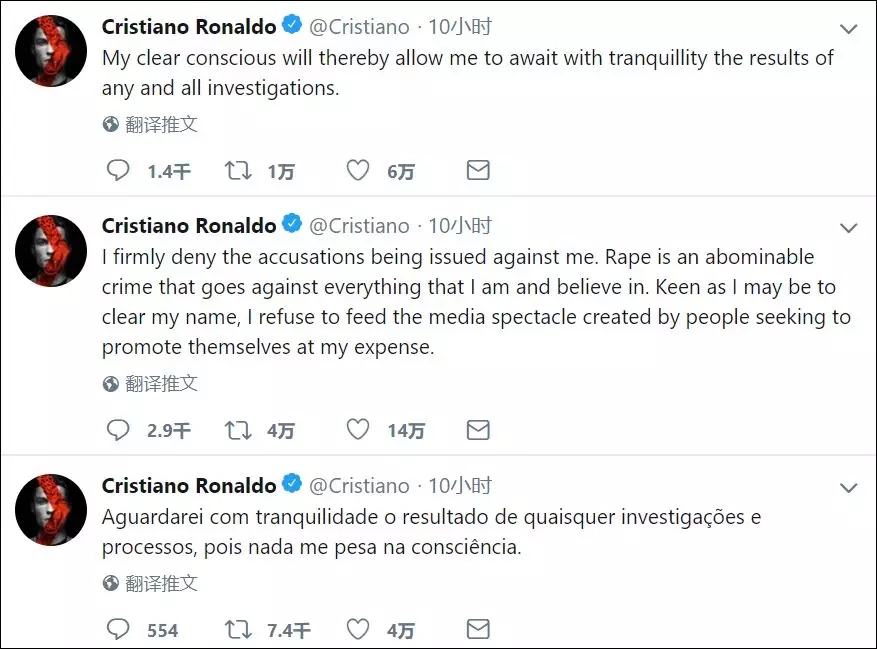This screenshot has width=877, height=649.
Task: Reply to the 'I firmly deny' tweet
Action: coord(118,430)
